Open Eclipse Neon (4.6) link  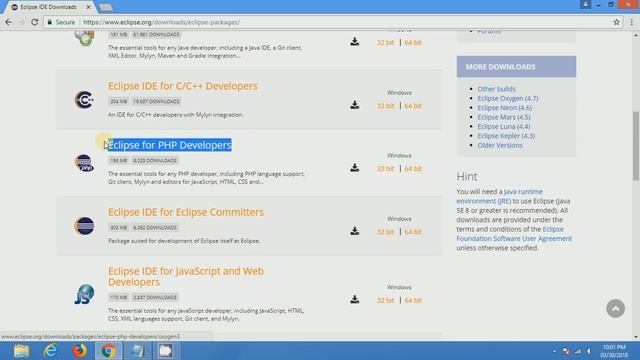[504, 108]
